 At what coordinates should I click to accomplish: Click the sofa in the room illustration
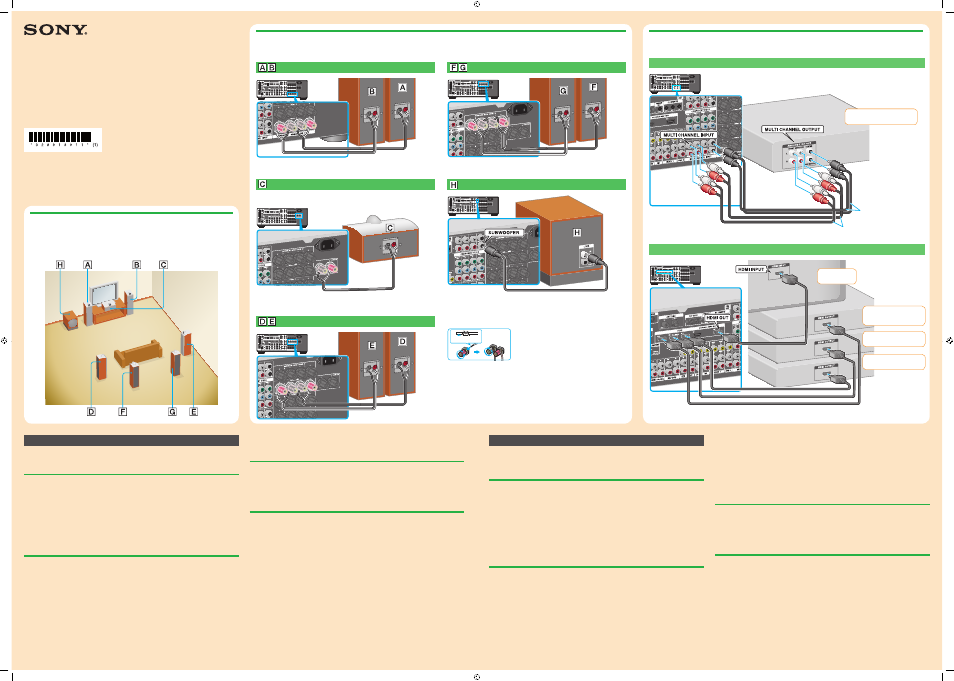pos(138,353)
